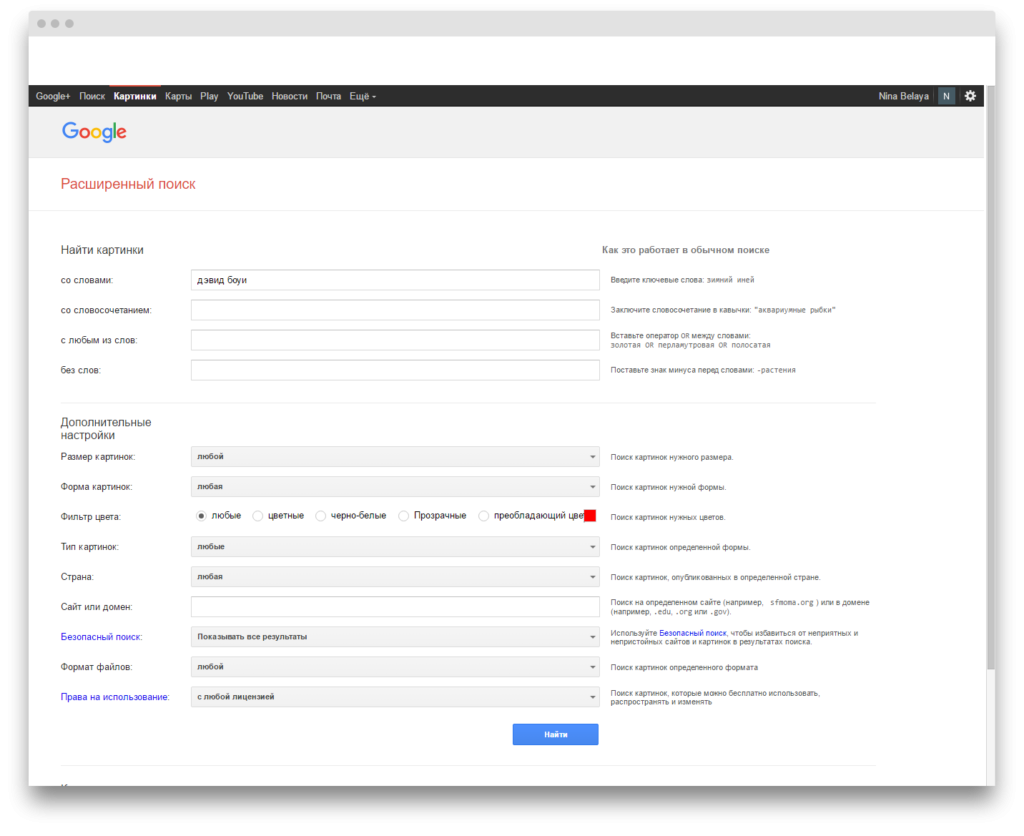The image size is (1024, 836).
Task: Open 'Почта' in the top bar
Action: point(328,96)
